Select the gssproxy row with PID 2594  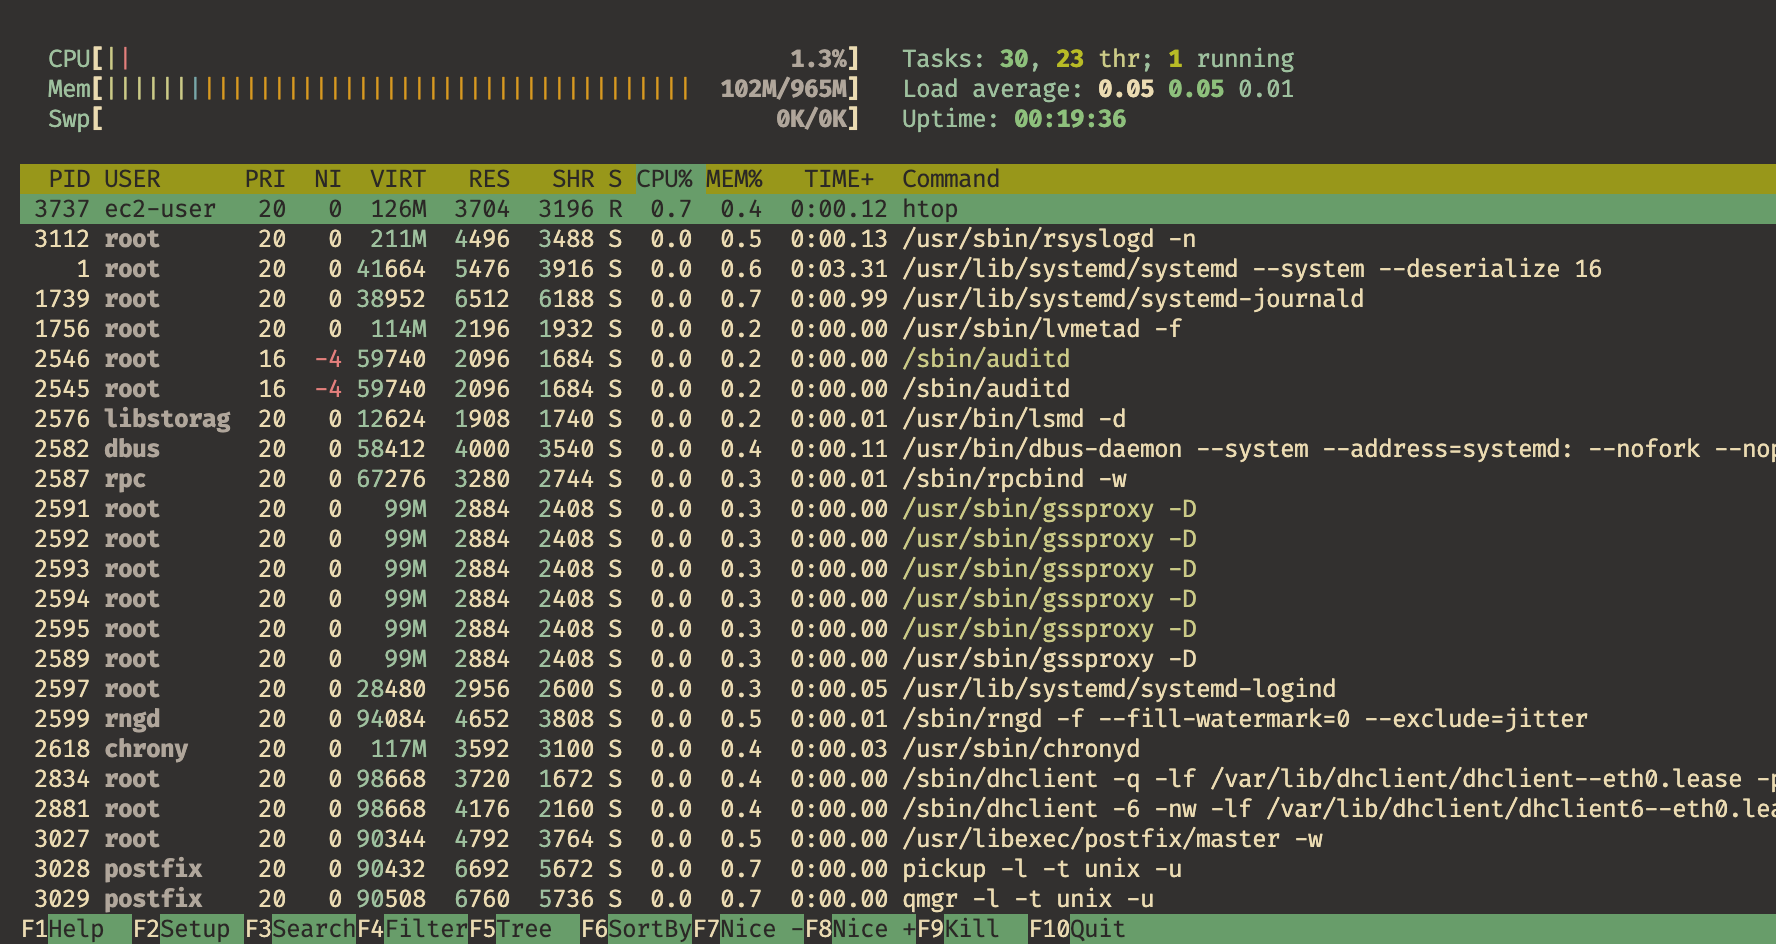point(898,599)
